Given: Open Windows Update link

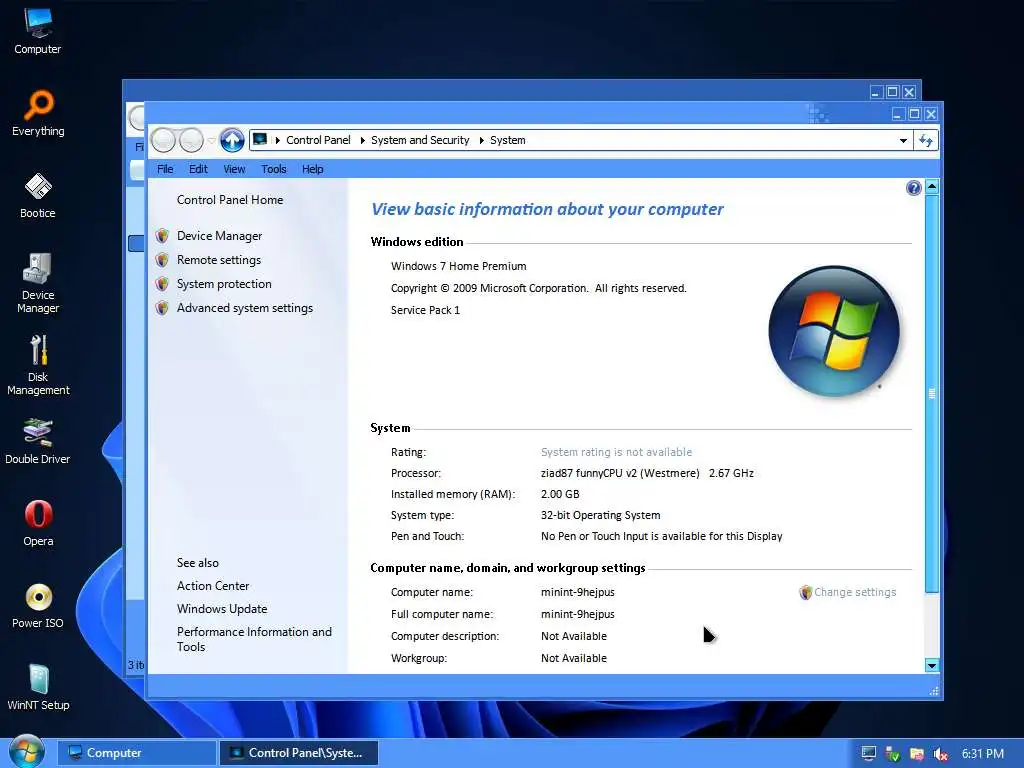Looking at the screenshot, I should 222,609.
